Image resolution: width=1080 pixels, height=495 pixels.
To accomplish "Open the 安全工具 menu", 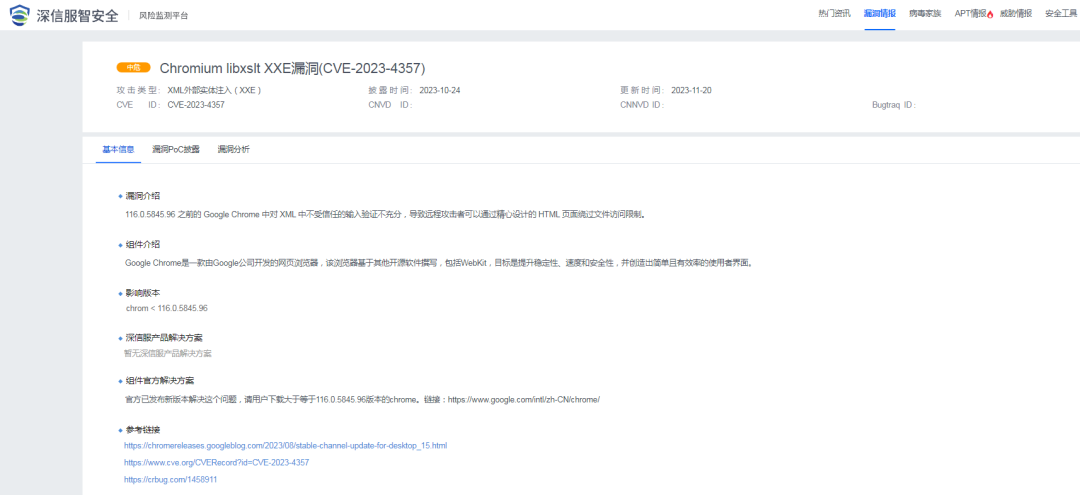I will 1061,14.
